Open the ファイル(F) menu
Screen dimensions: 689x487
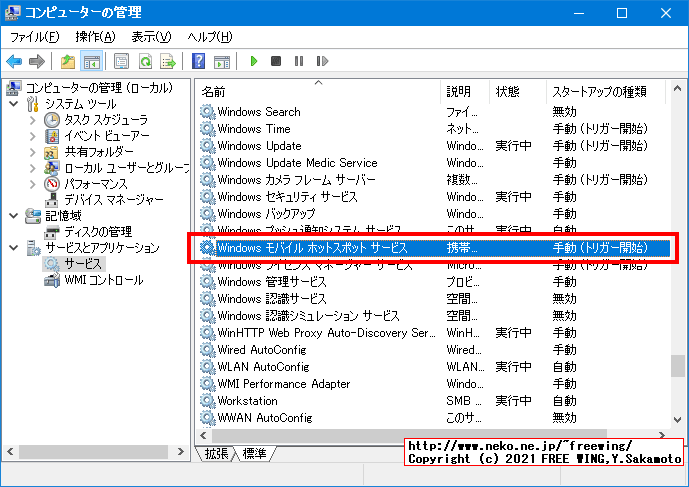coord(34,37)
